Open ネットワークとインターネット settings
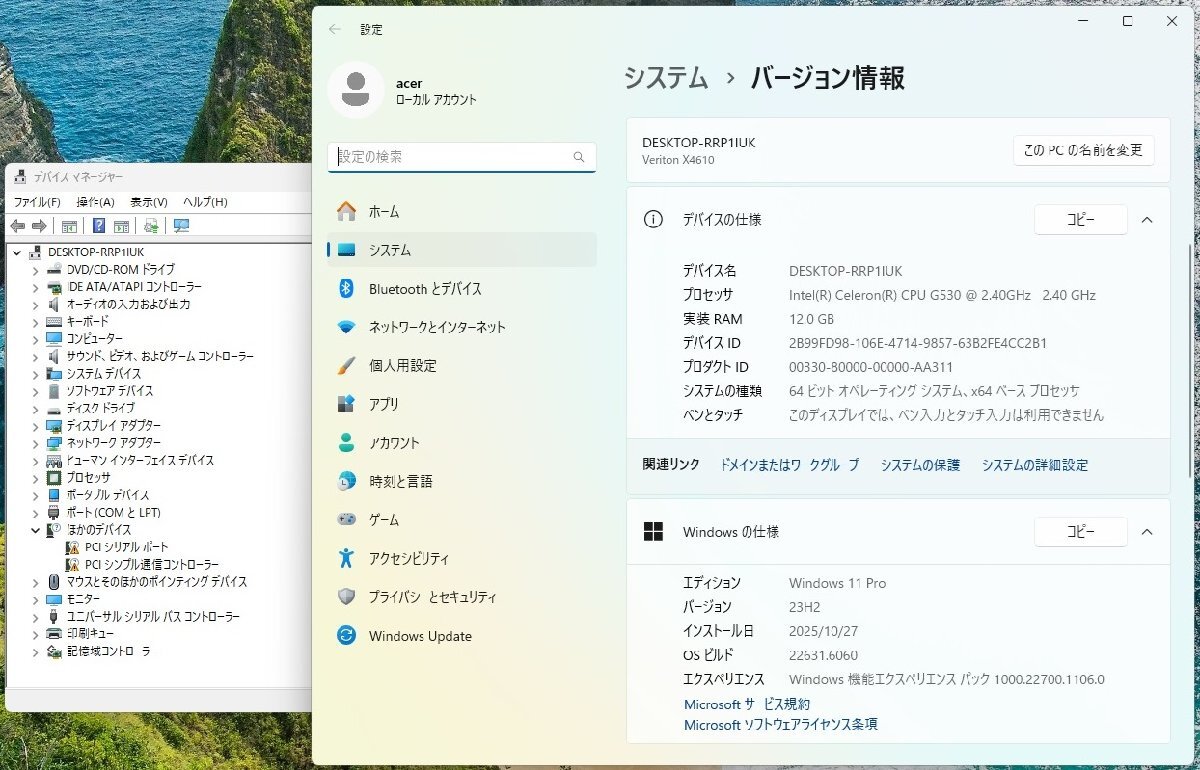 tap(437, 327)
